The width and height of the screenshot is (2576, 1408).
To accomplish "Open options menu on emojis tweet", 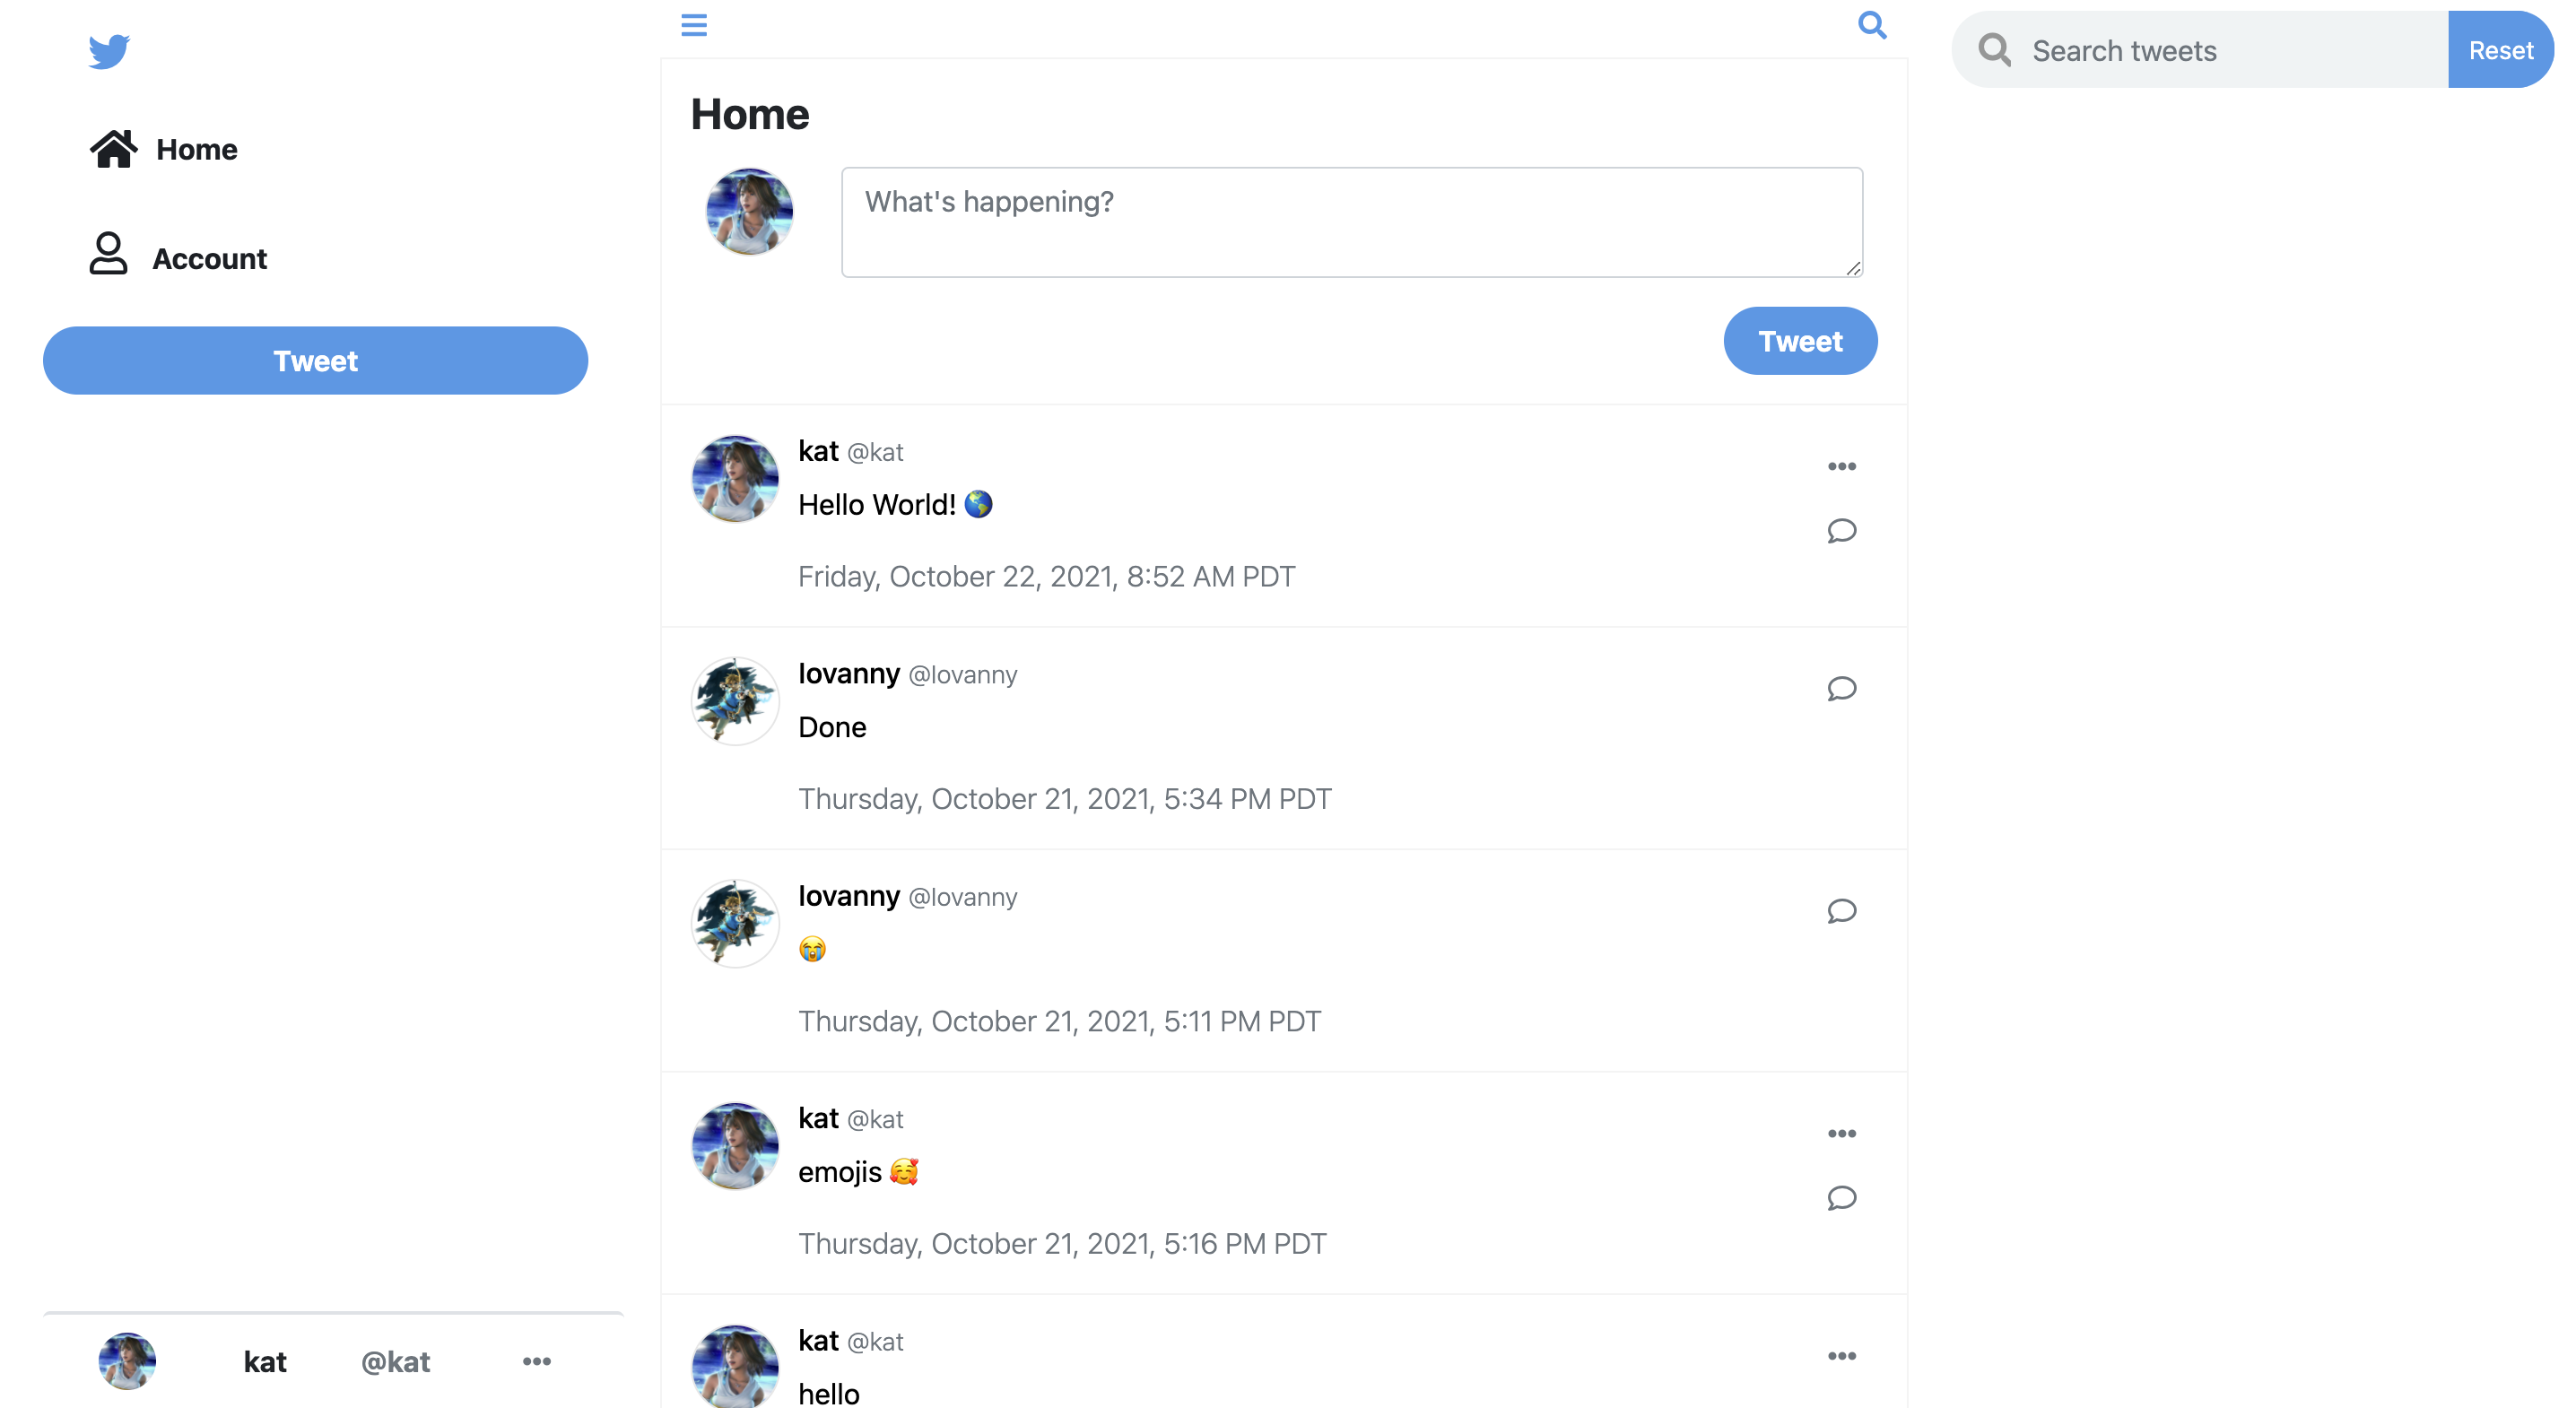I will (x=1841, y=1133).
